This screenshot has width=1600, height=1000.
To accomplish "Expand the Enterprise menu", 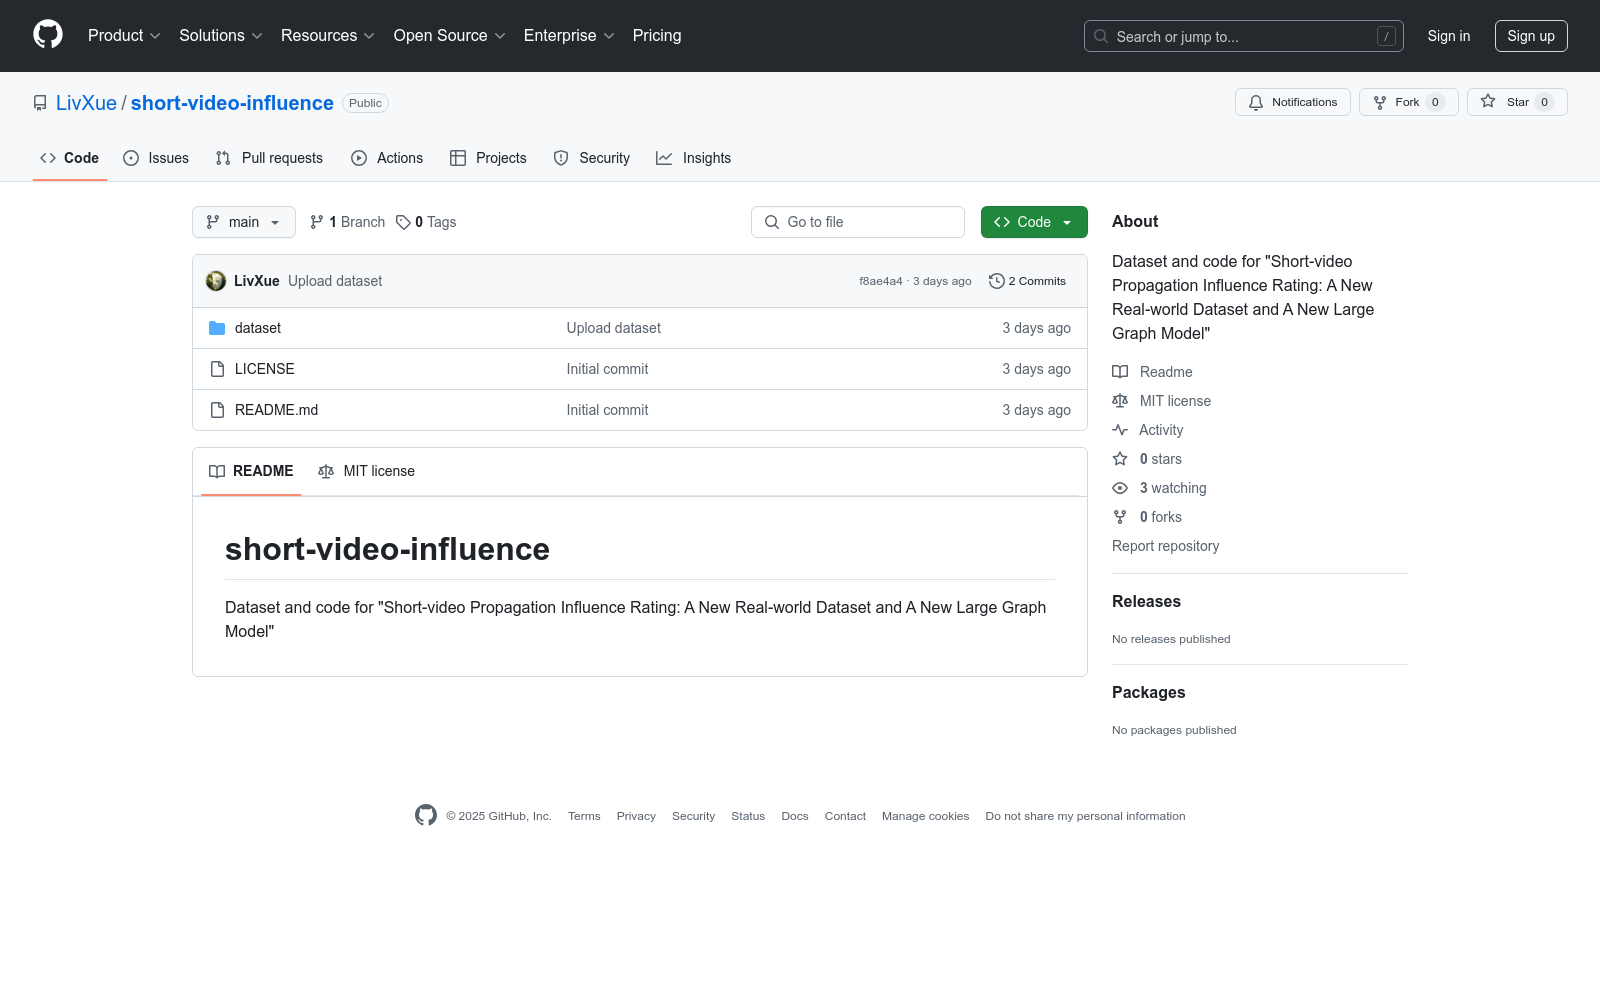I will click(569, 35).
